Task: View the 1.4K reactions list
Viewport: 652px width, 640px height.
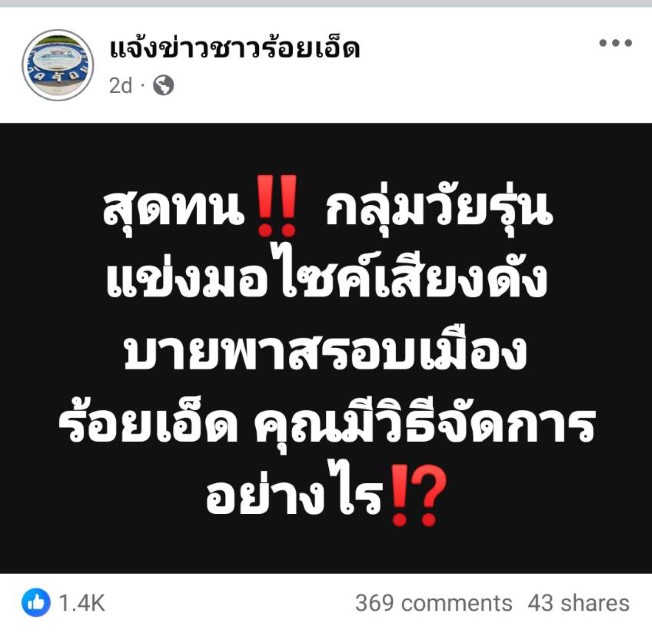Action: coord(82,603)
